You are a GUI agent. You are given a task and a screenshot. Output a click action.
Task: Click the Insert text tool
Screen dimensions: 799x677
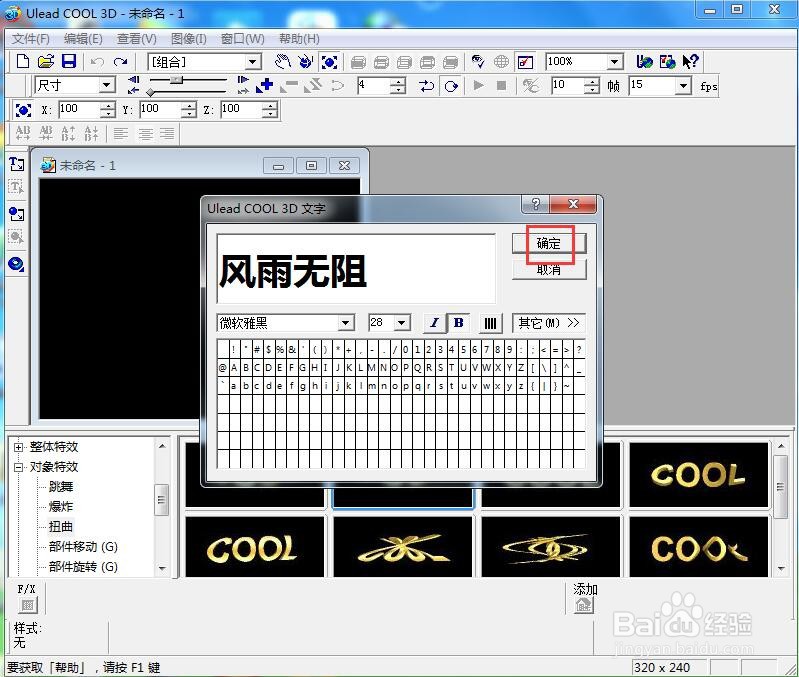pyautogui.click(x=16, y=164)
